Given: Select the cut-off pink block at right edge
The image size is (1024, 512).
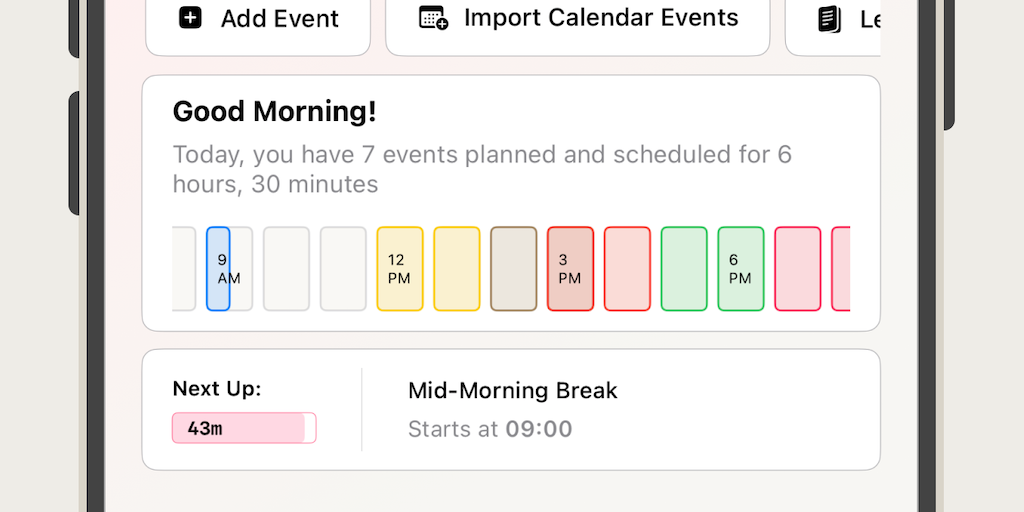Looking at the screenshot, I should tap(841, 268).
